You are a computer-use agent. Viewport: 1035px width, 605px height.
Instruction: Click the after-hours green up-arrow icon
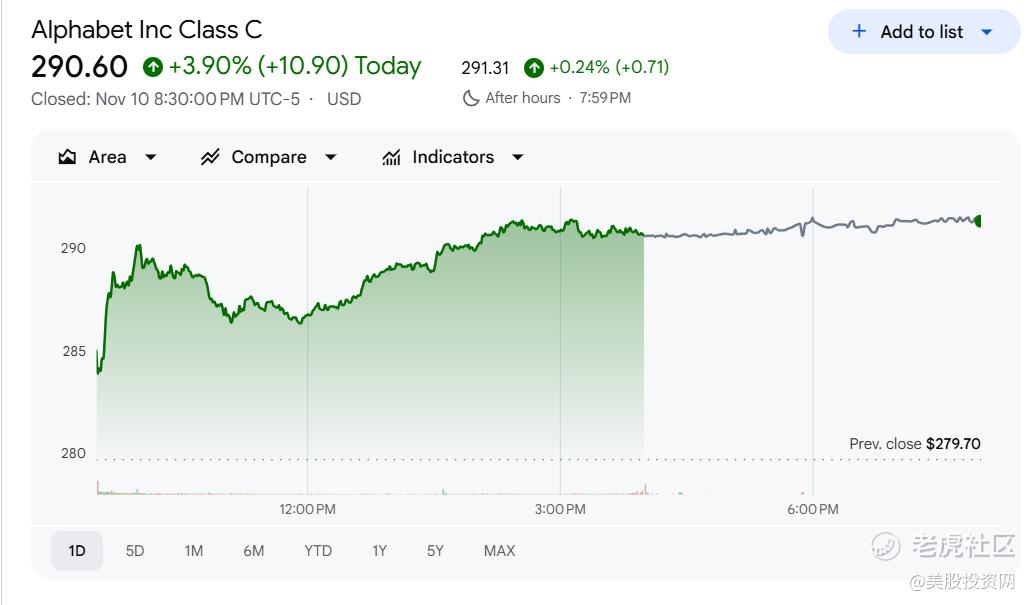tap(534, 68)
